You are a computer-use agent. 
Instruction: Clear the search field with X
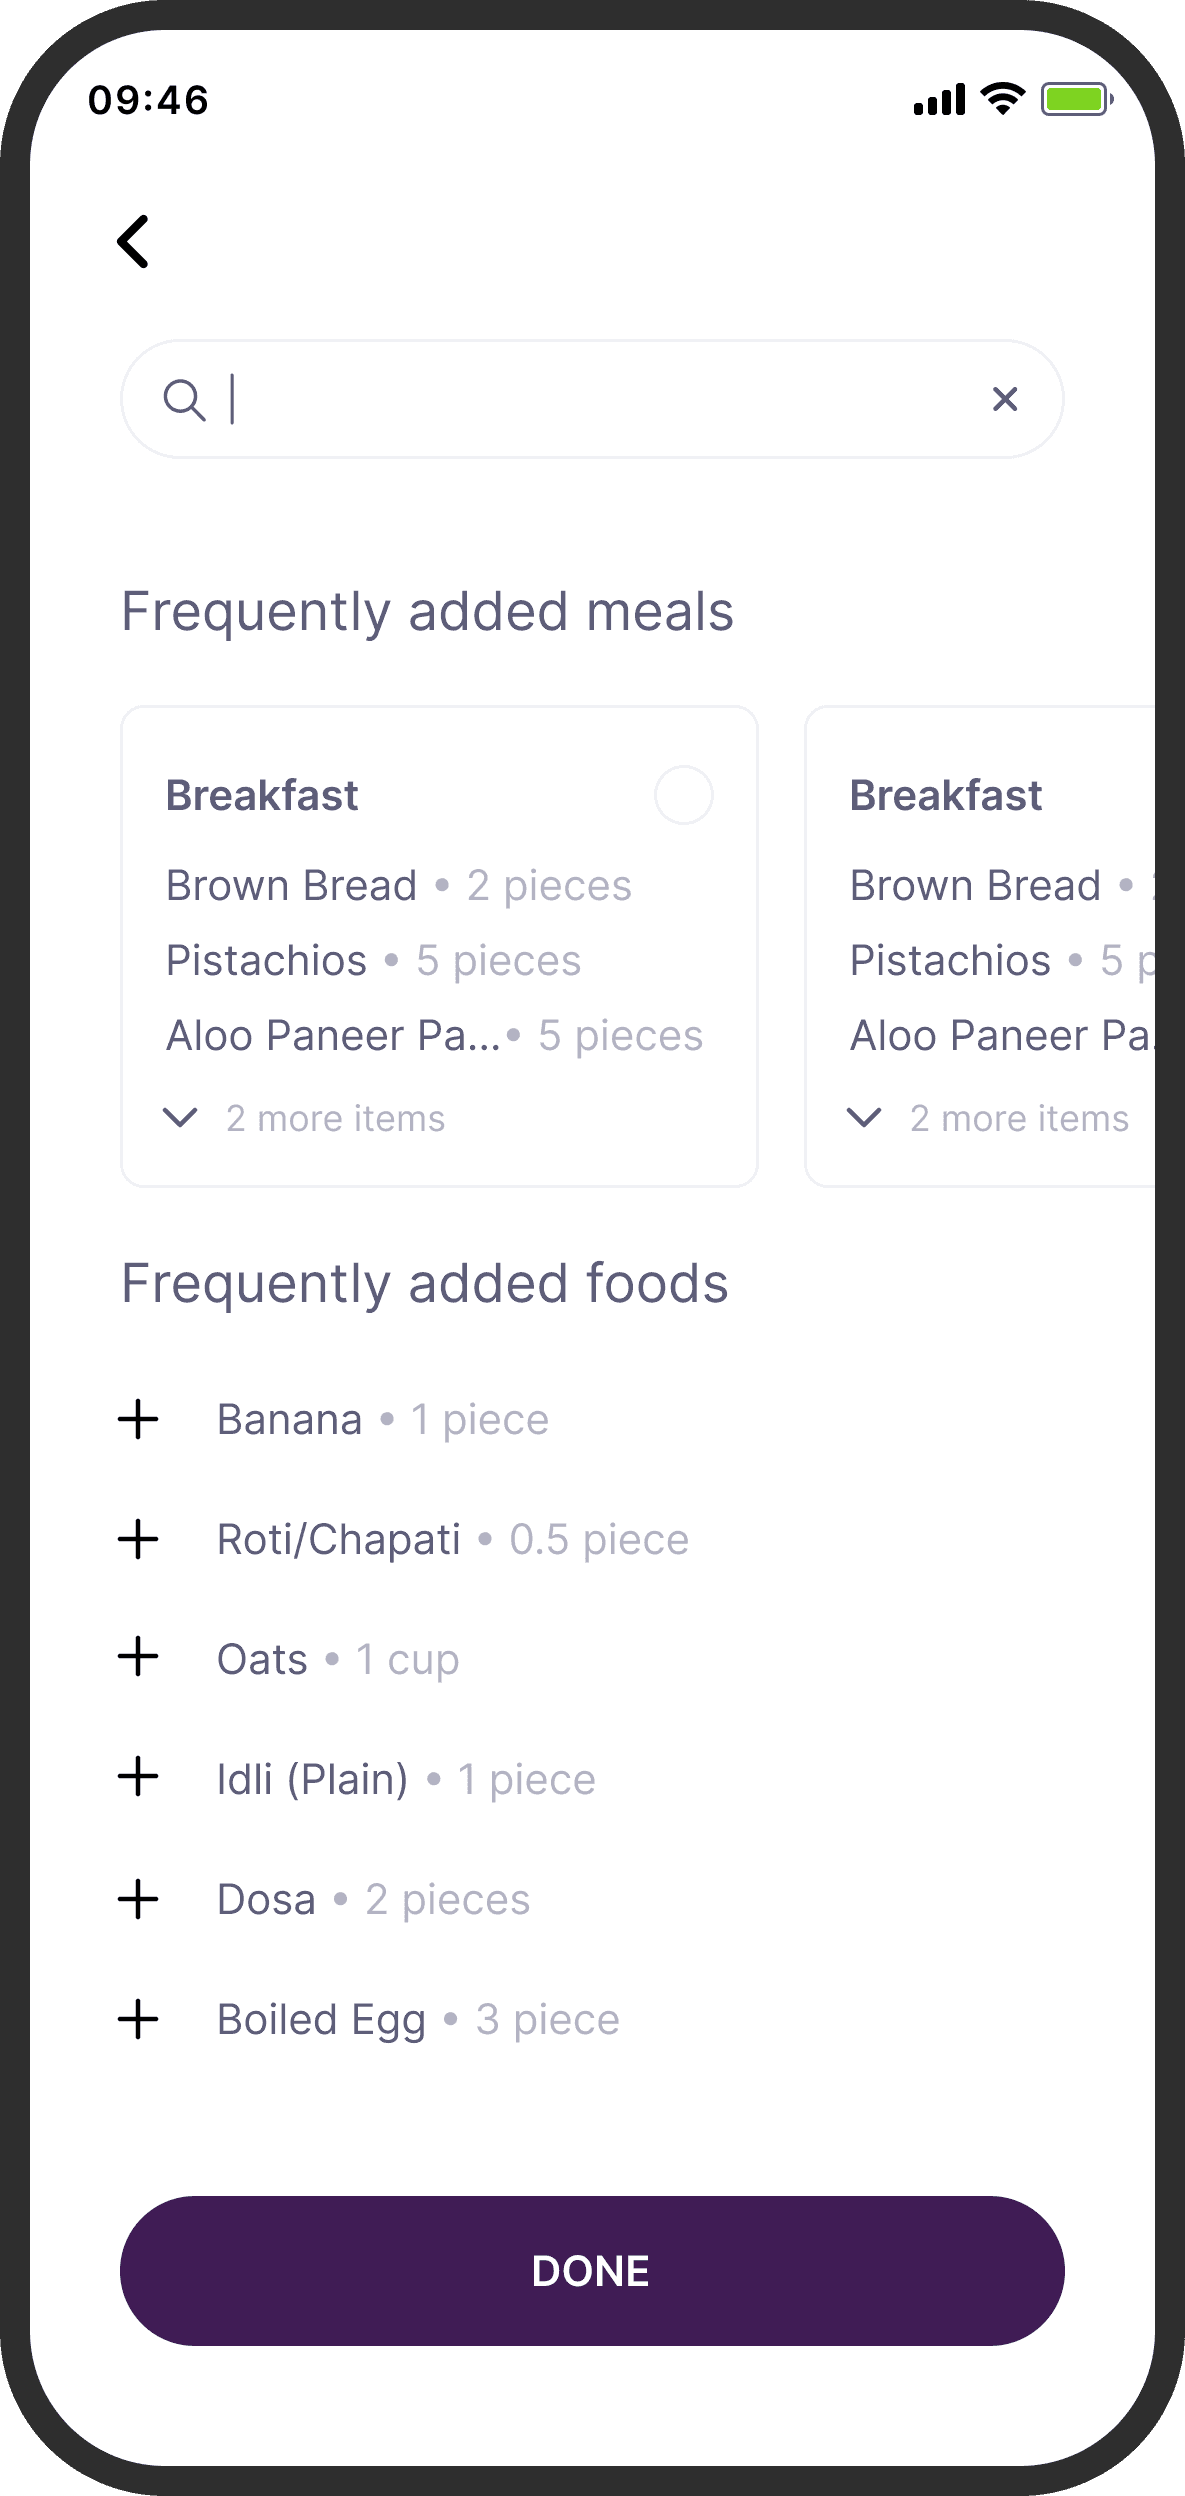[1004, 400]
